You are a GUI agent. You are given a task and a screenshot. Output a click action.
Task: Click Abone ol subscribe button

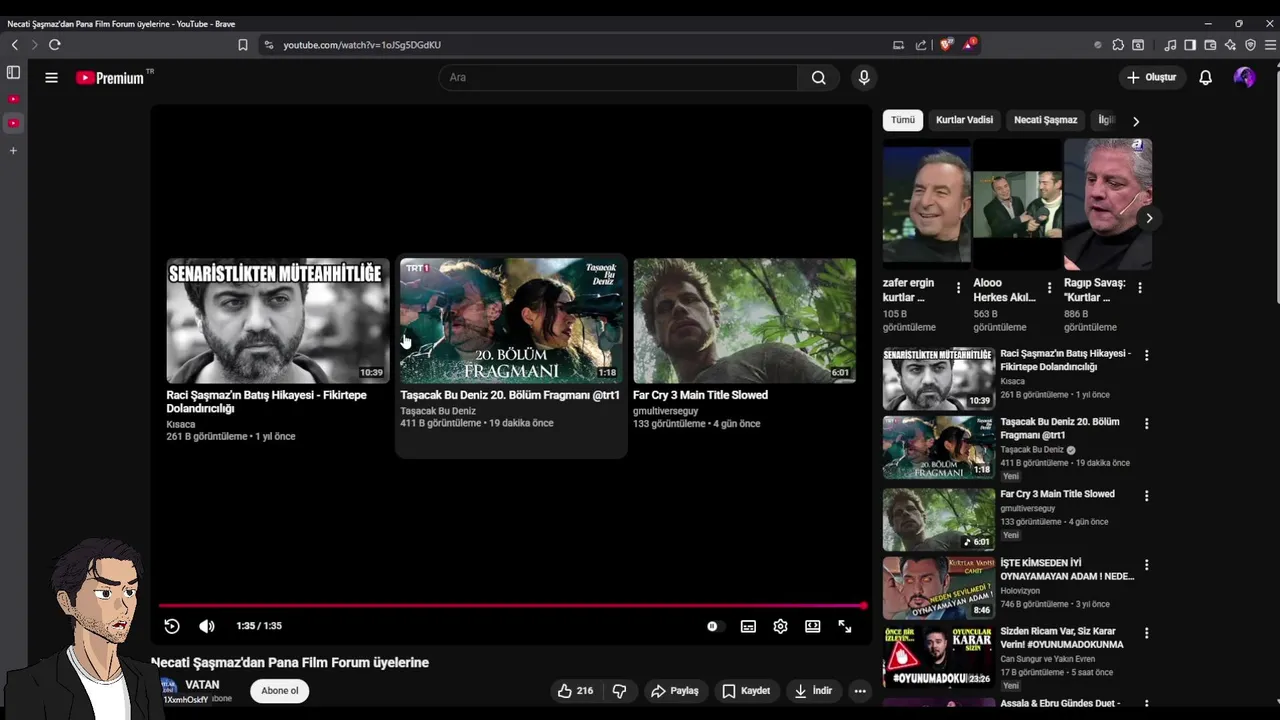(280, 691)
